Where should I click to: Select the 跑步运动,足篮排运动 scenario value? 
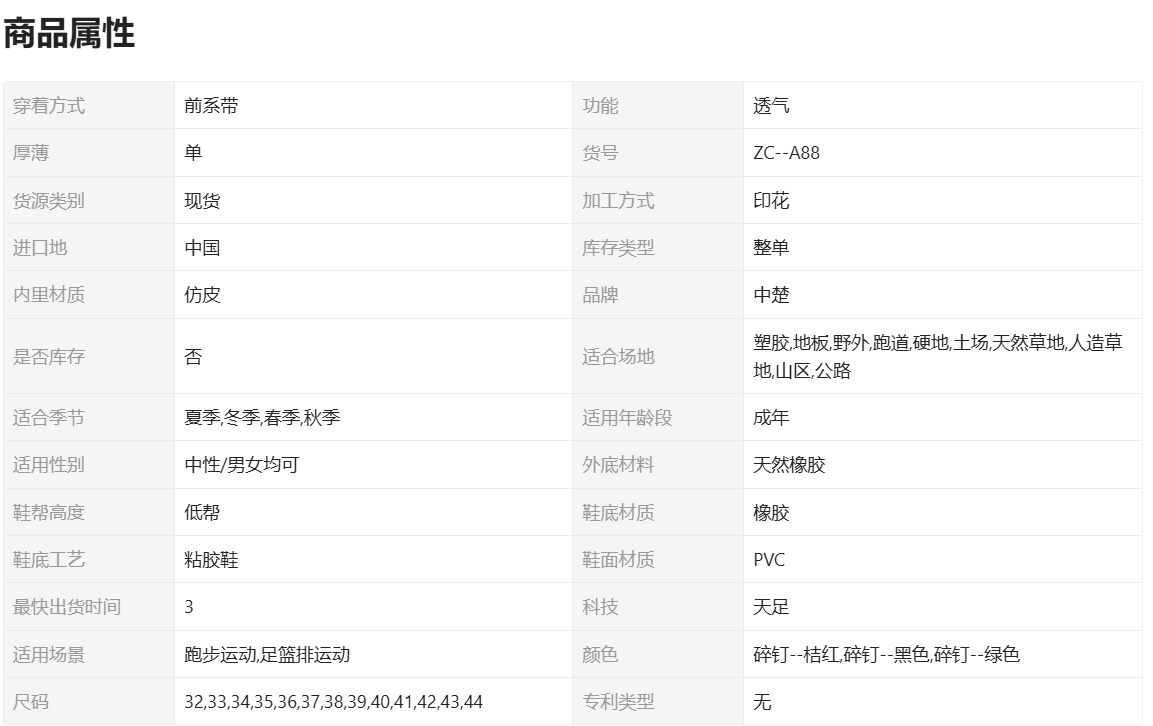click(x=267, y=655)
